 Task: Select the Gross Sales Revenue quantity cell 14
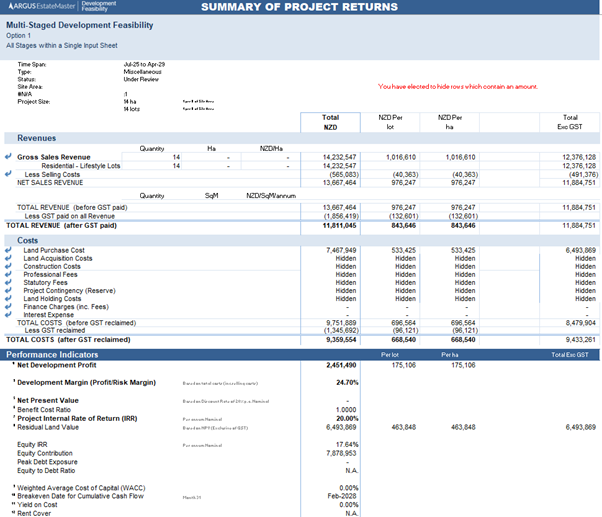point(176,157)
